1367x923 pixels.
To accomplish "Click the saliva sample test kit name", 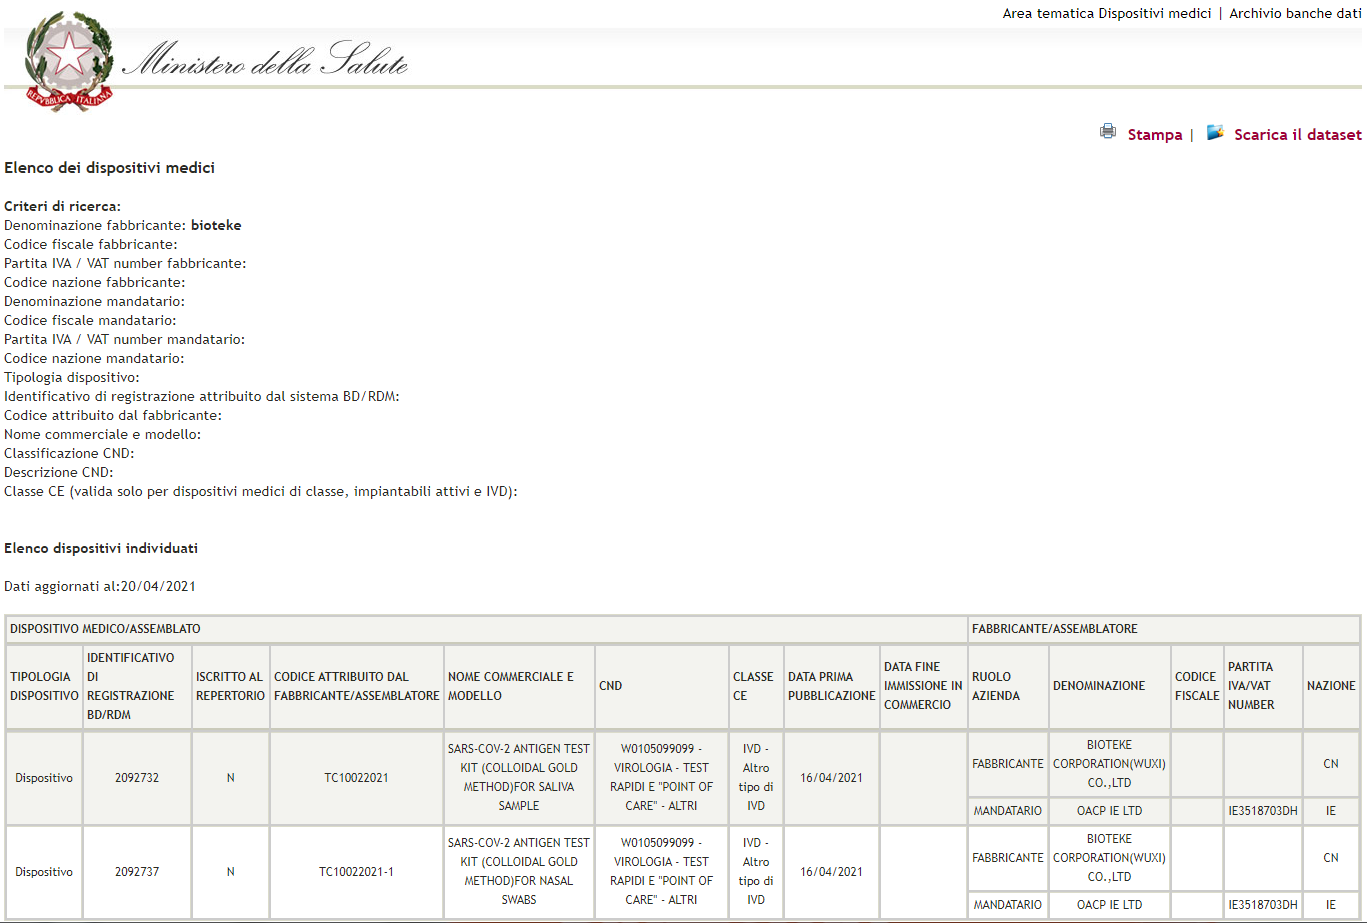I will pos(518,777).
